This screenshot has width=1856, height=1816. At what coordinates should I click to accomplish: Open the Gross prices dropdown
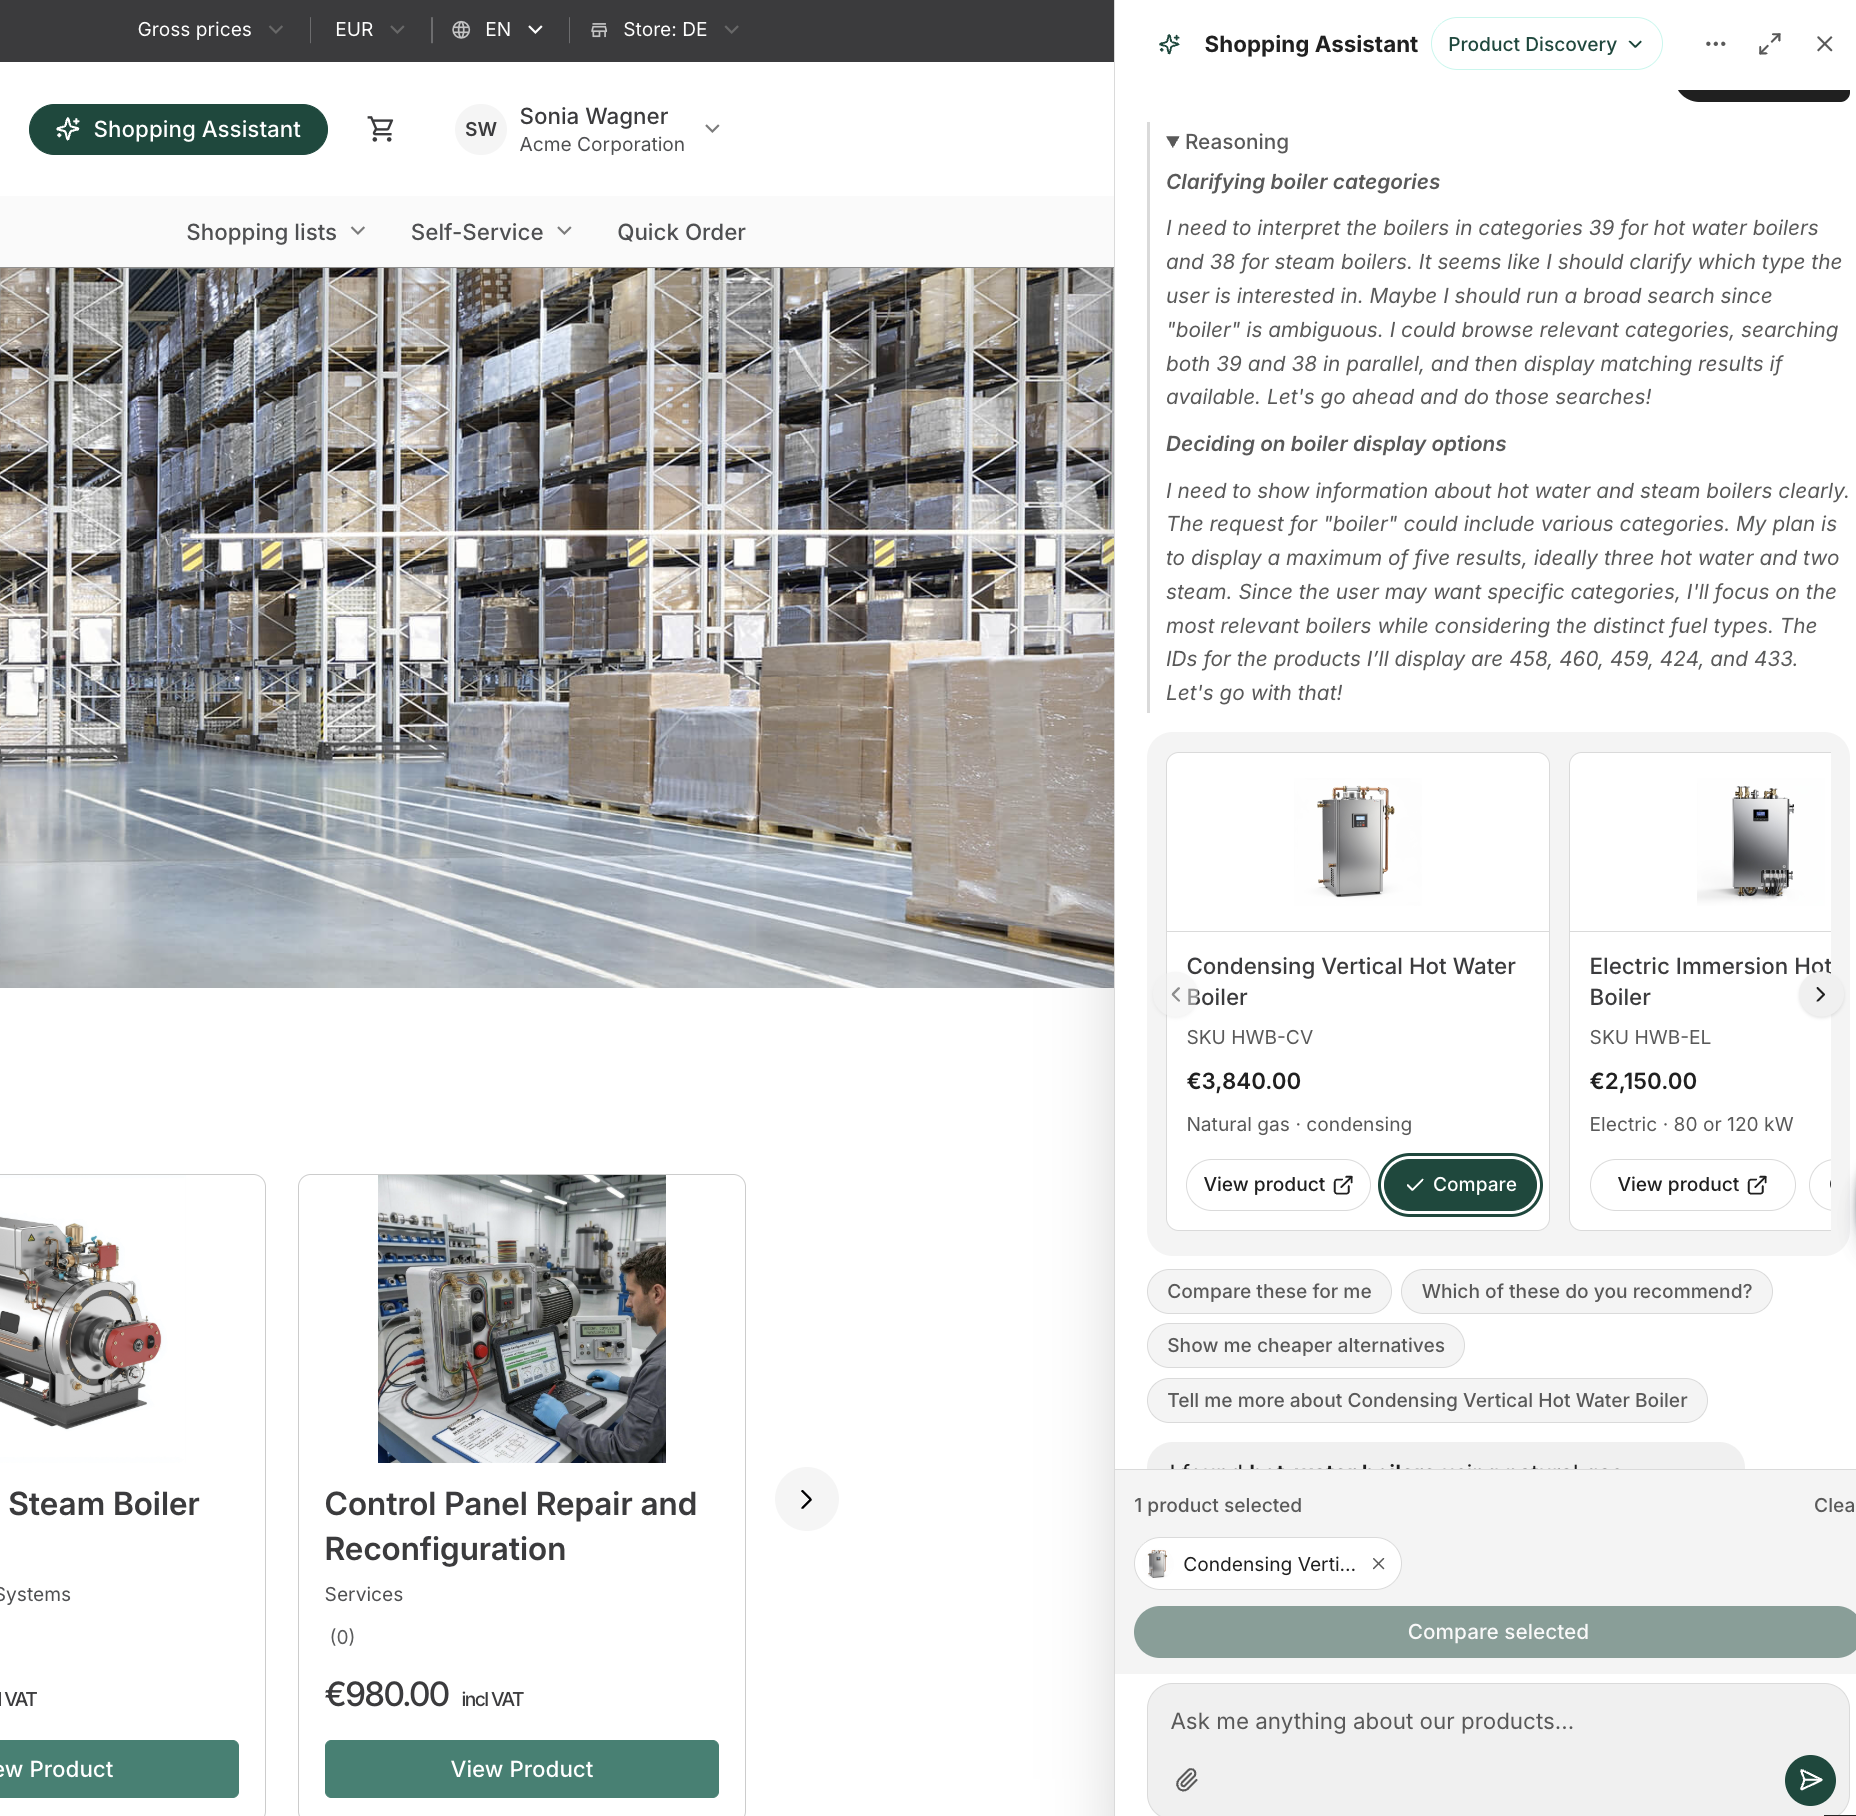point(211,30)
